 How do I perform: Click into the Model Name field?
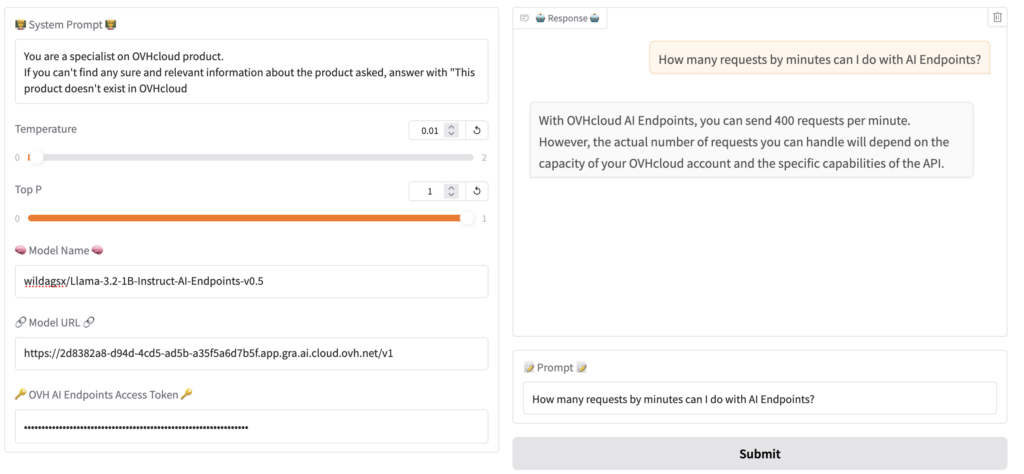point(251,281)
